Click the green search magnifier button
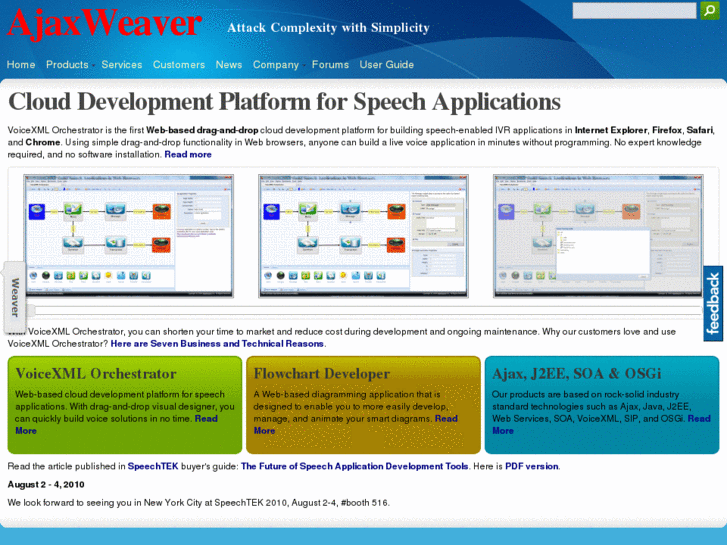The image size is (727, 545). pyautogui.click(x=709, y=11)
